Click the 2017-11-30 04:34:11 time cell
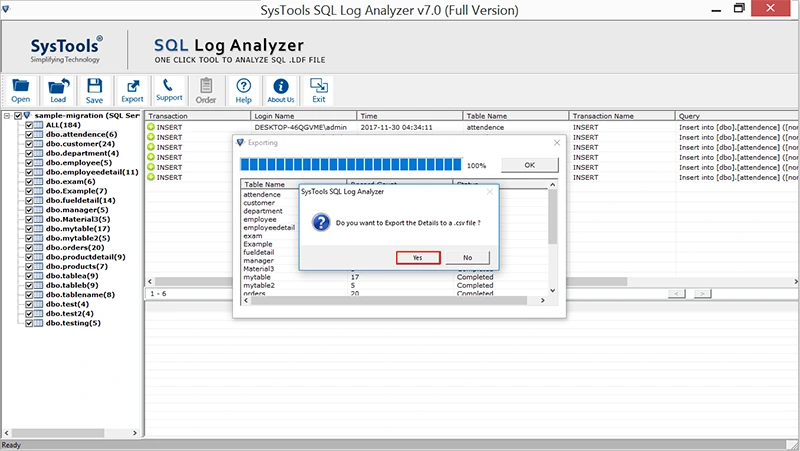Image resolution: width=800 pixels, height=451 pixels. tap(396, 127)
